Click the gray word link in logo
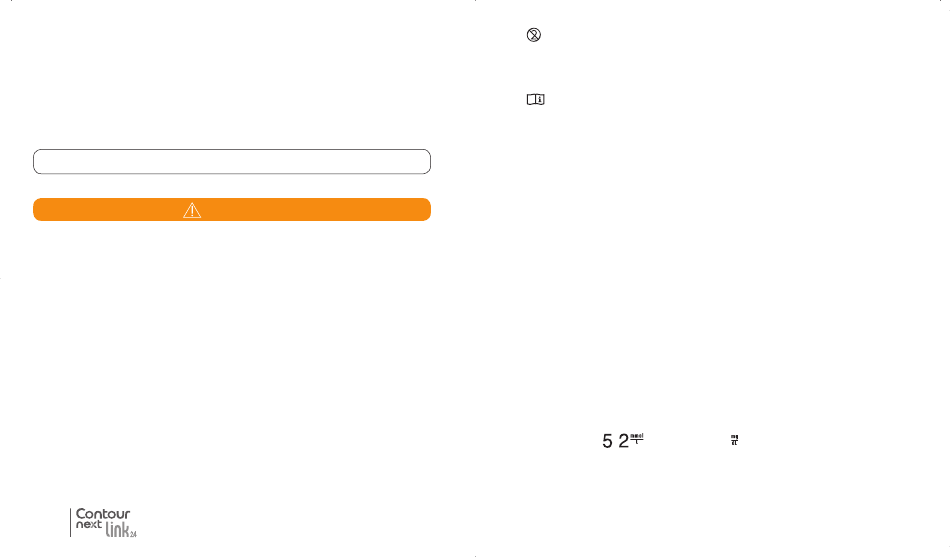The height and width of the screenshot is (557, 950). tap(117, 529)
